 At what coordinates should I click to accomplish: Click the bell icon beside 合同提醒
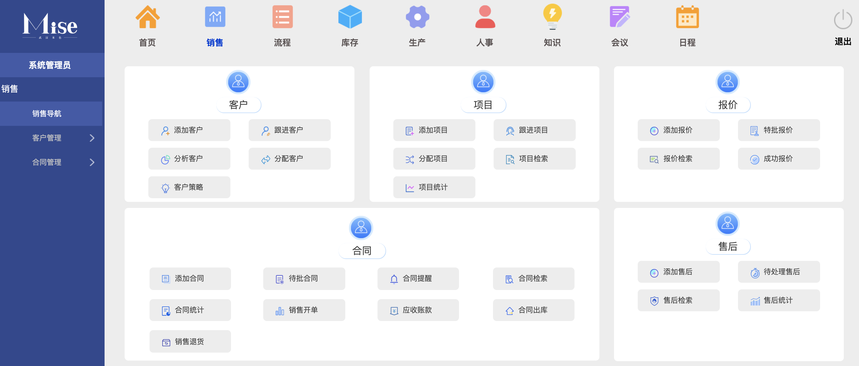(x=394, y=279)
